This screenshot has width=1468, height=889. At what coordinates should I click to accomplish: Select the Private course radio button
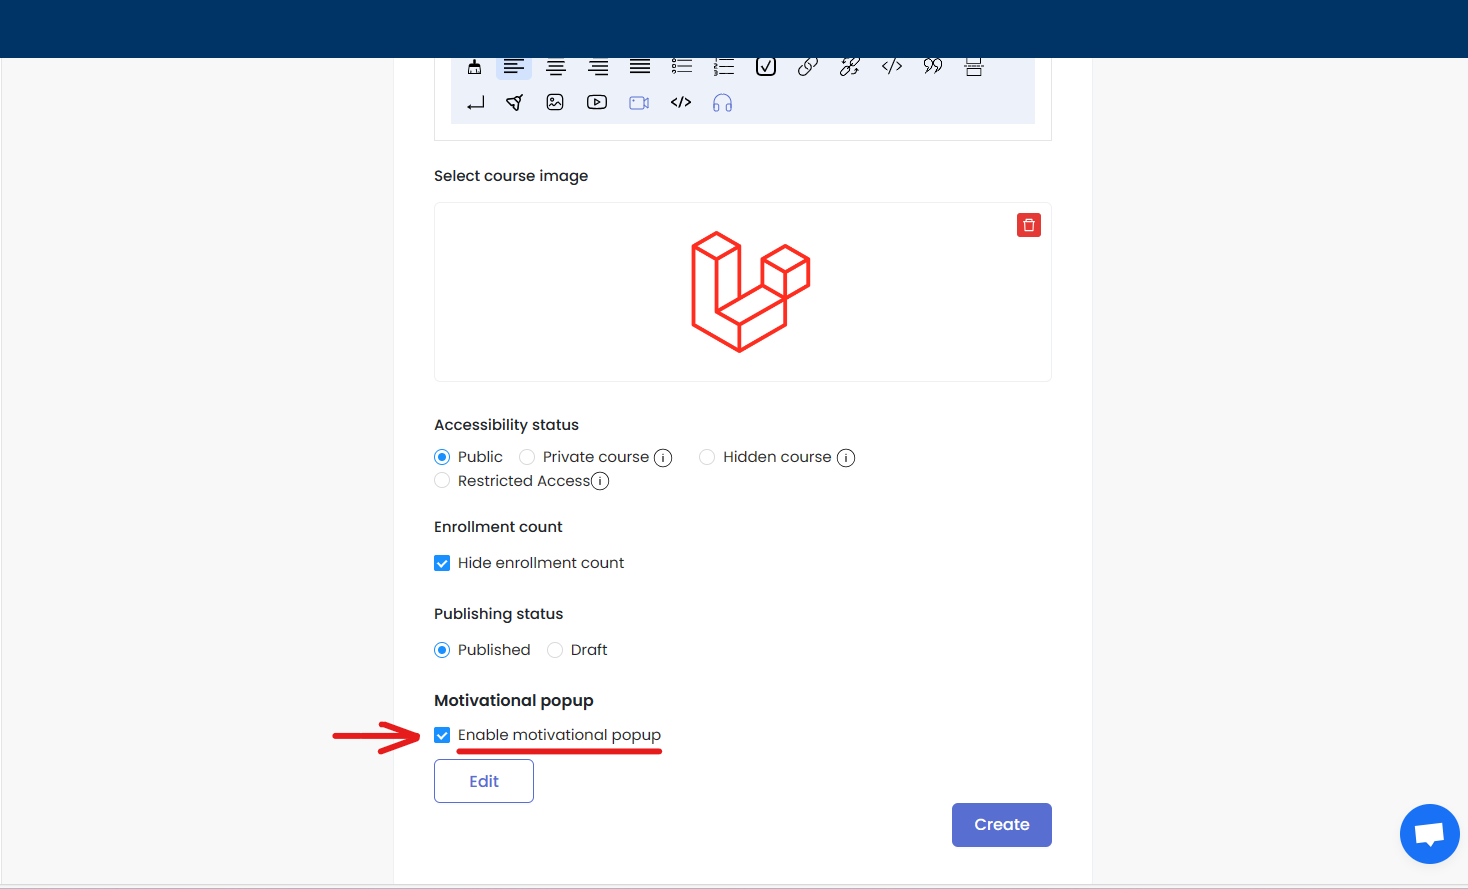click(x=527, y=457)
